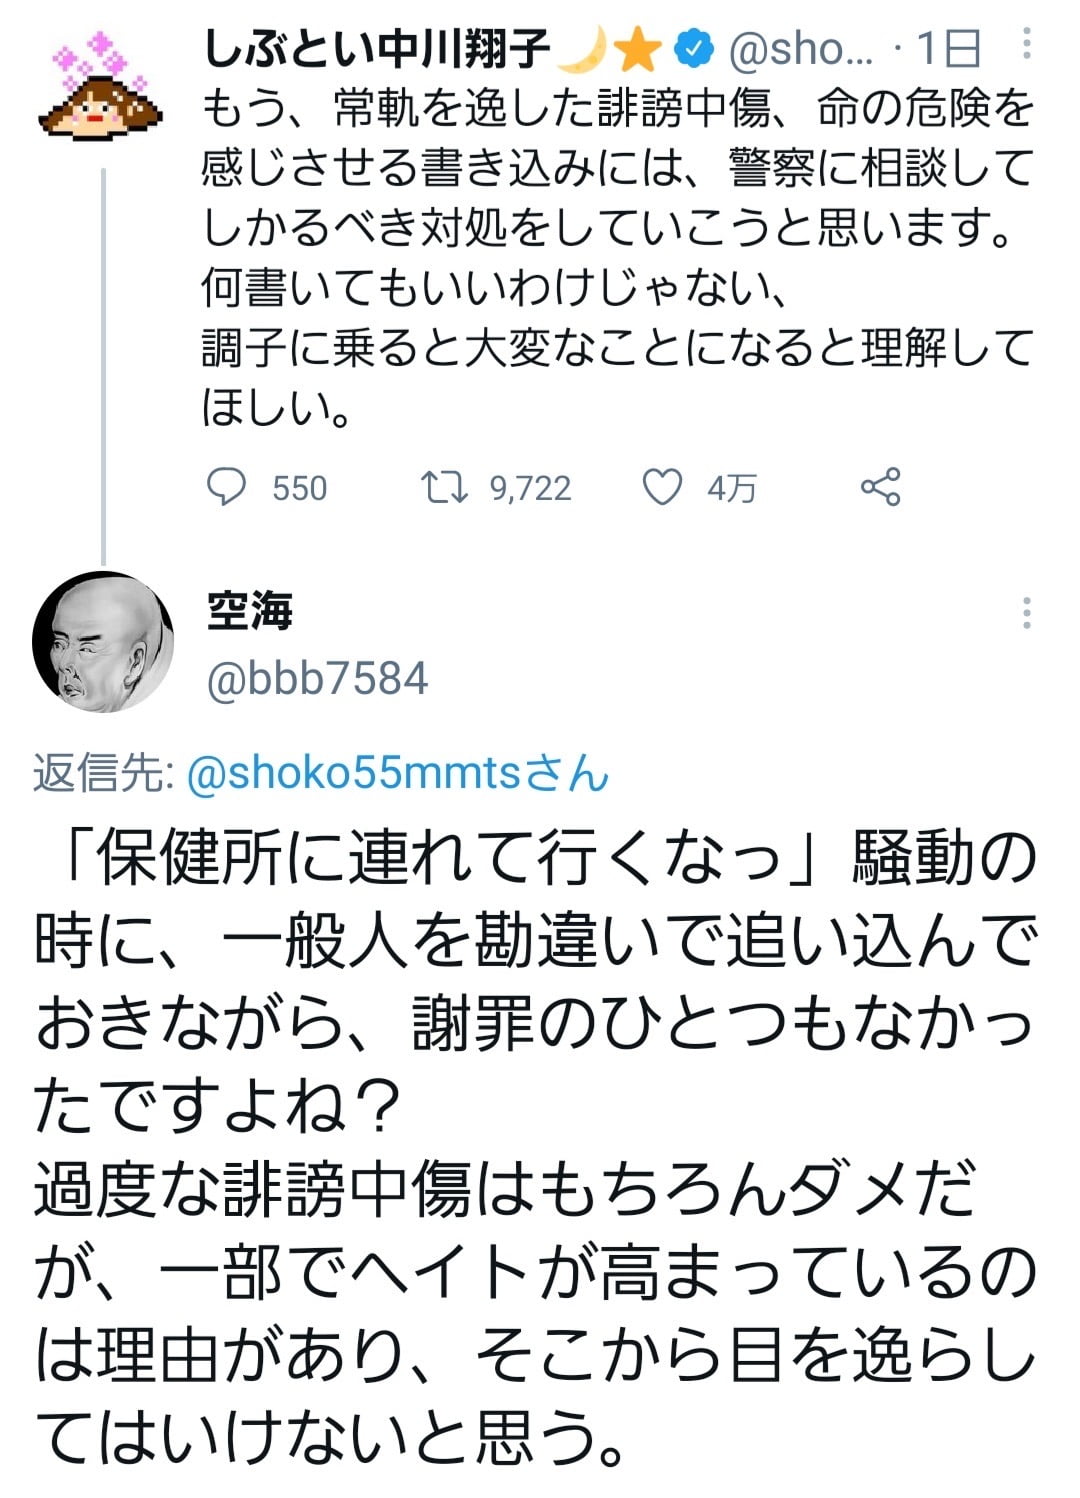The image size is (1080, 1498).
Task: Click the 4万 like count
Action: pyautogui.click(x=731, y=488)
